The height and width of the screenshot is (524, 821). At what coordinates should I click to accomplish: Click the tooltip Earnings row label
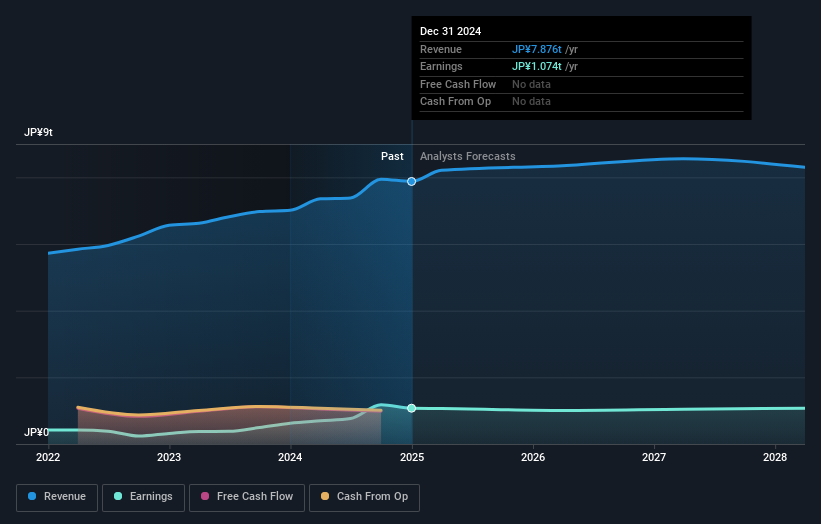click(441, 66)
